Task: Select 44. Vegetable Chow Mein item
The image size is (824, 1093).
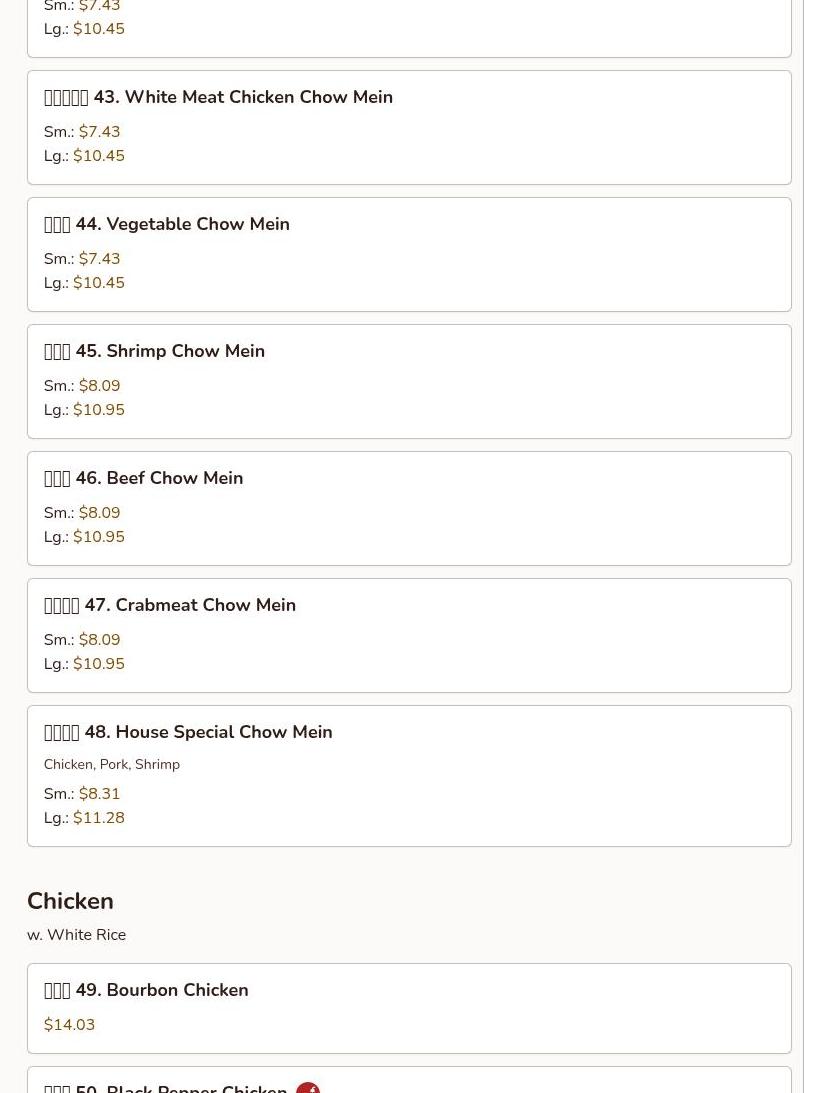Action: [x=409, y=254]
